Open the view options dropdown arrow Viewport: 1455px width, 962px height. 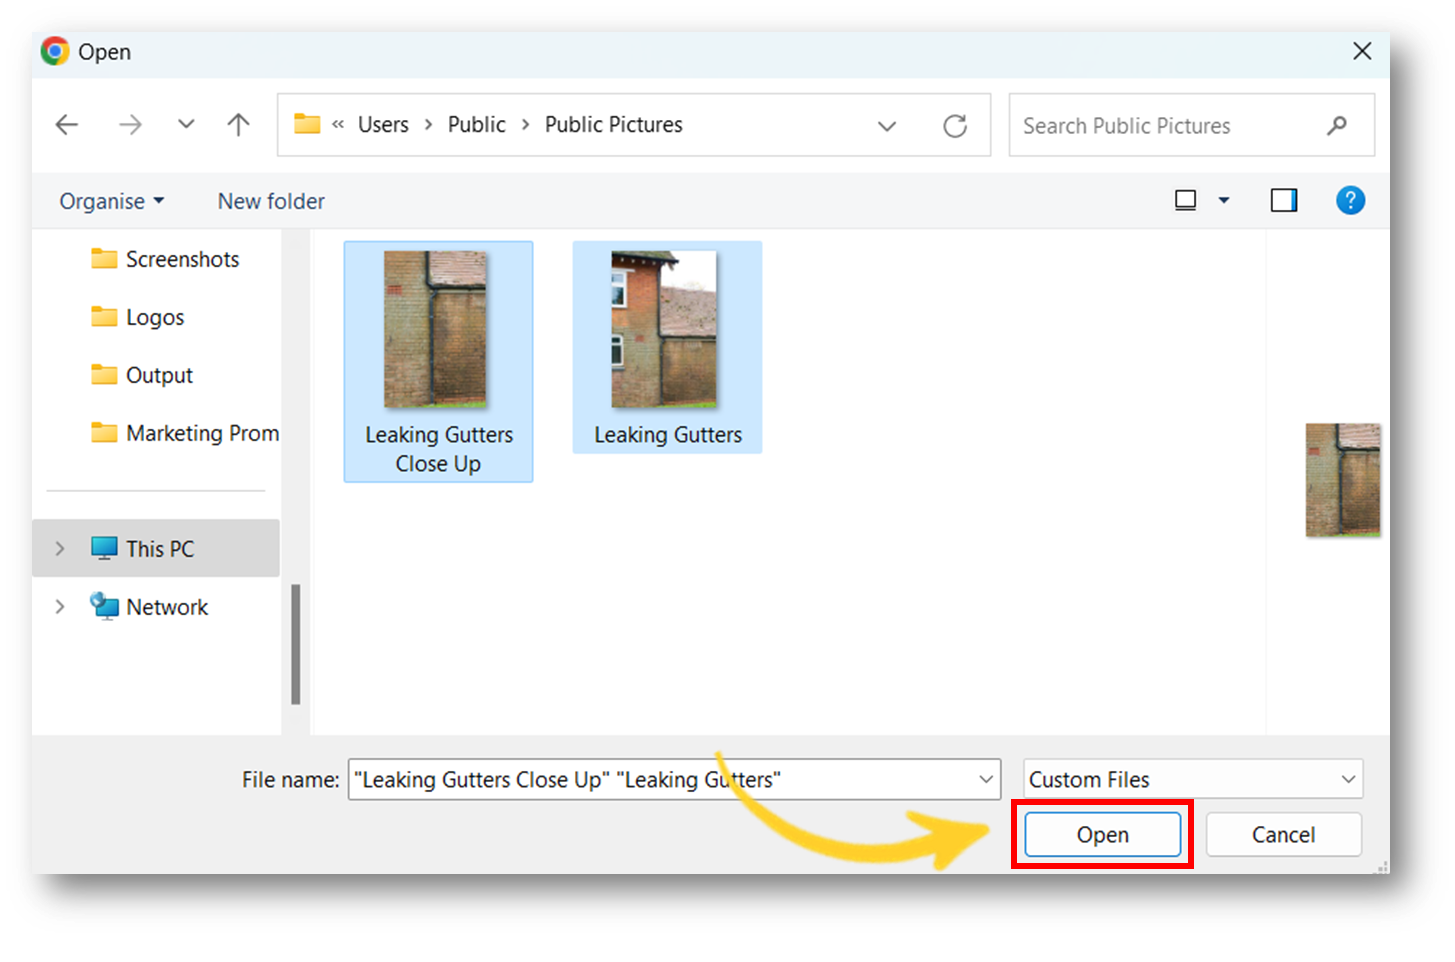pos(1223,200)
